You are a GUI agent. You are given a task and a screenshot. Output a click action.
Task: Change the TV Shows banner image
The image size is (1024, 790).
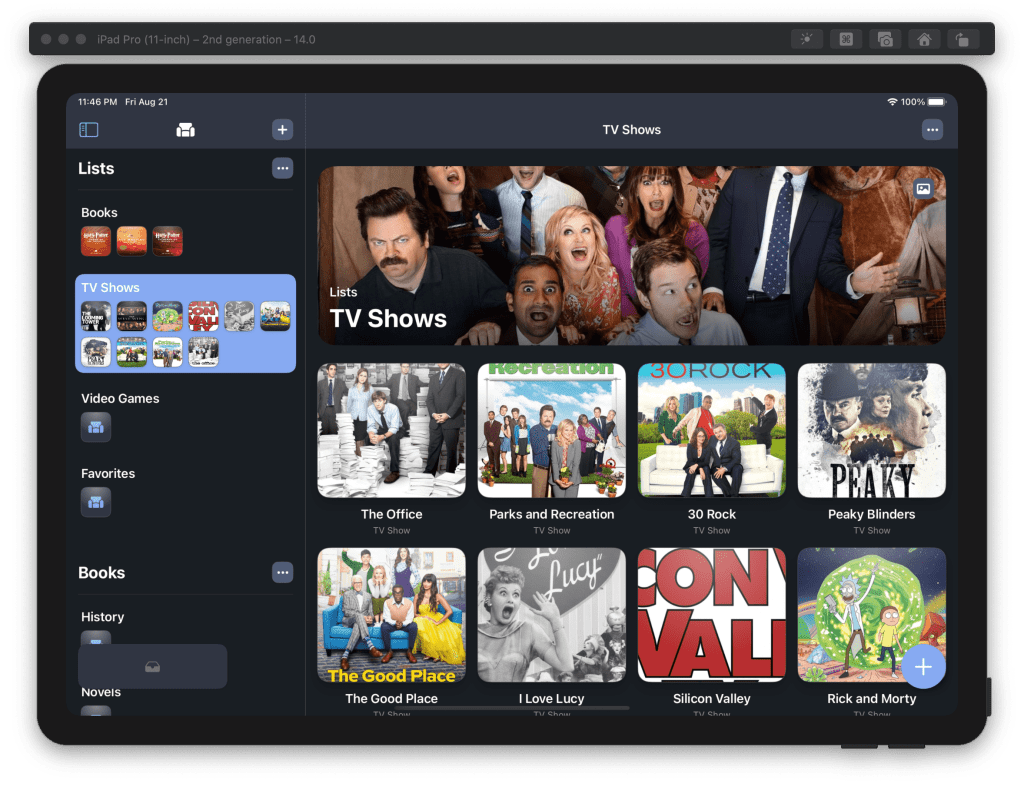coord(923,188)
